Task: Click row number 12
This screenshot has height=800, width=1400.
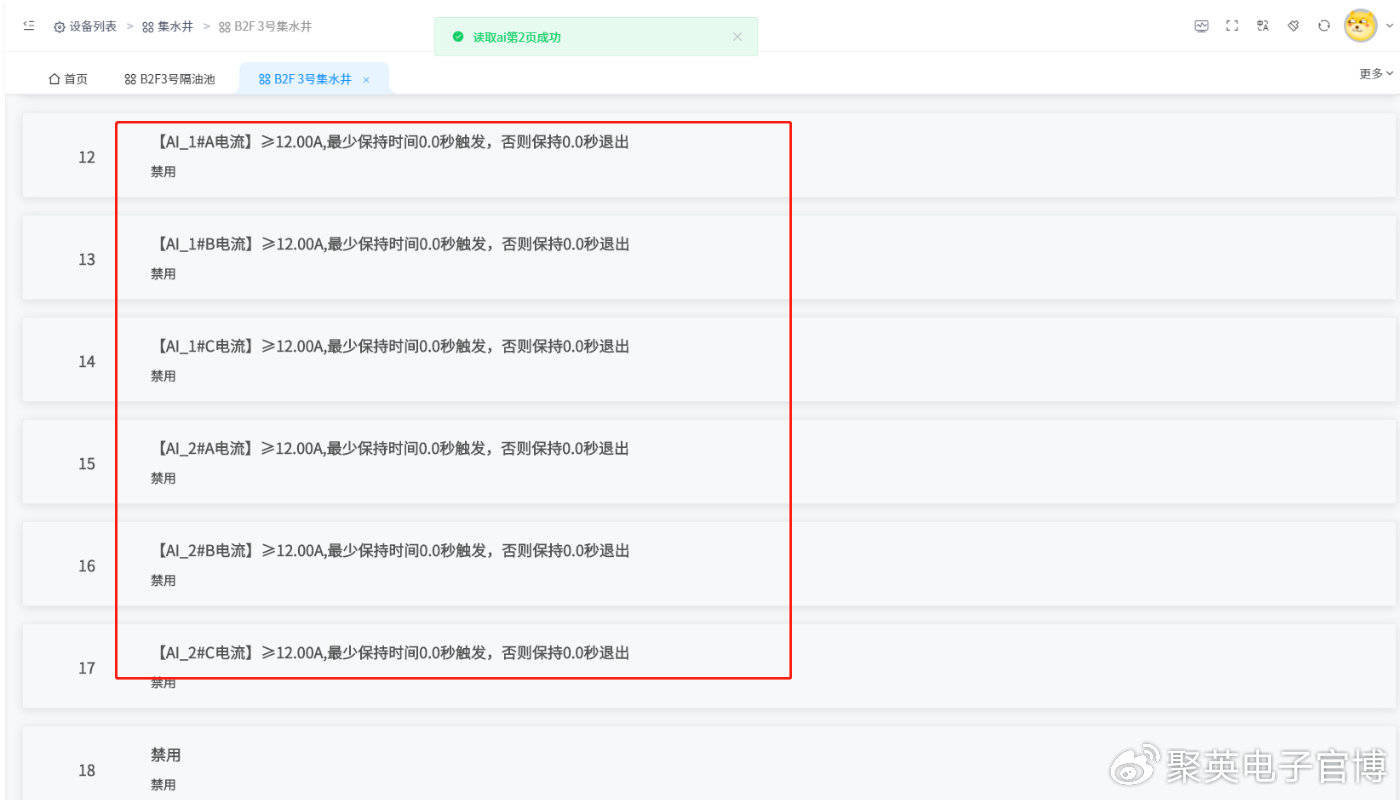Action: [87, 157]
